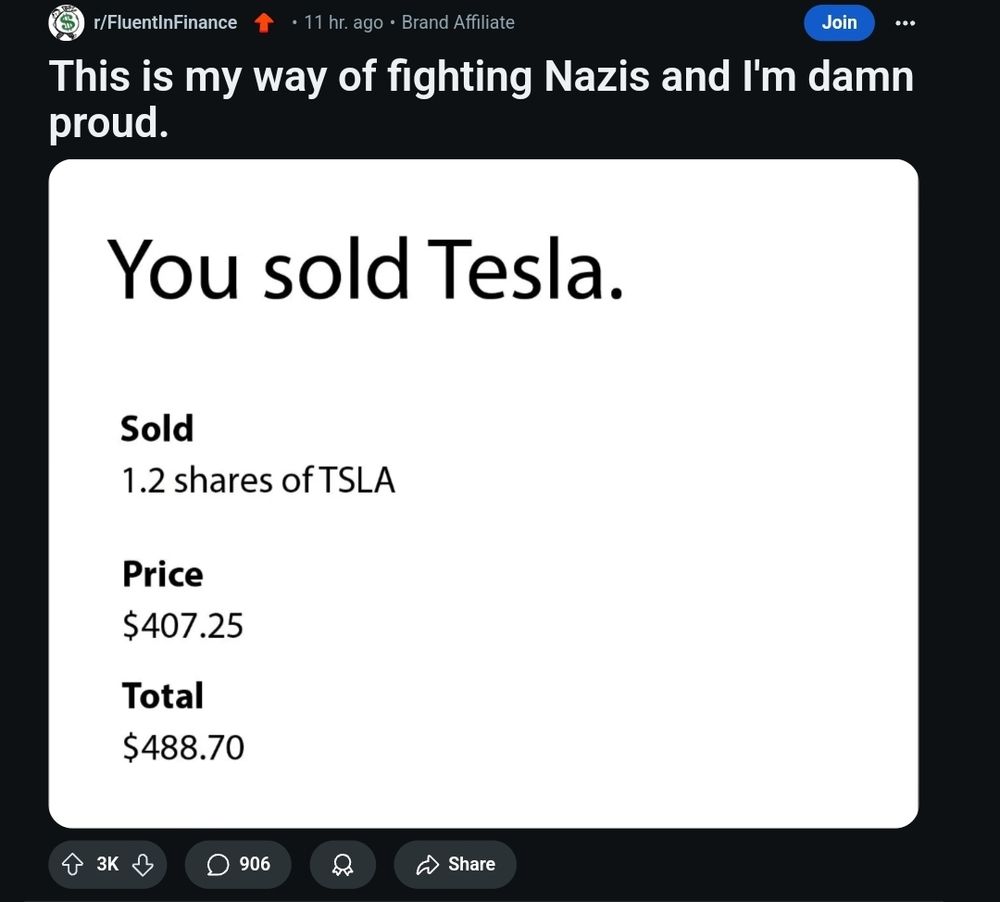Click the $407.25 price value in image
The height and width of the screenshot is (902, 1000).
tap(183, 626)
